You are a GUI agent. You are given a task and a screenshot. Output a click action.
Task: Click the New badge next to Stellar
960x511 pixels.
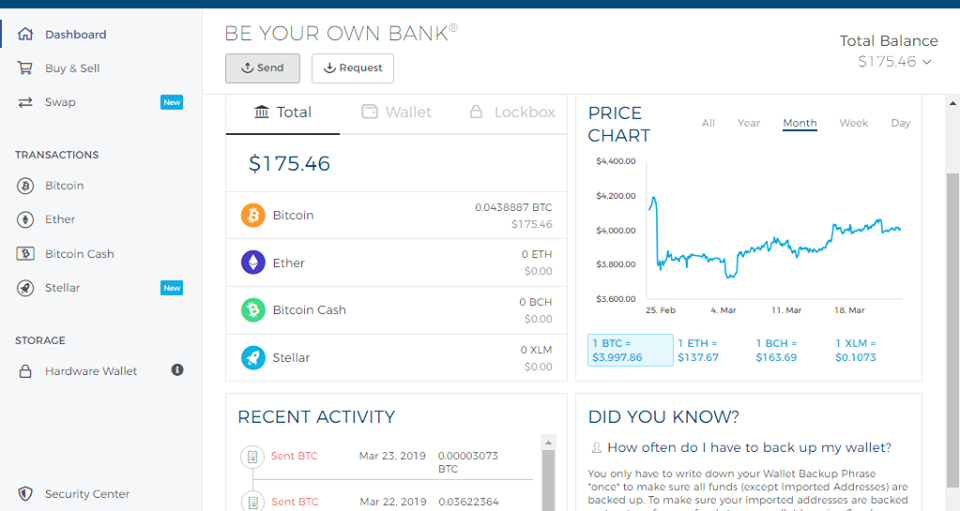(171, 288)
